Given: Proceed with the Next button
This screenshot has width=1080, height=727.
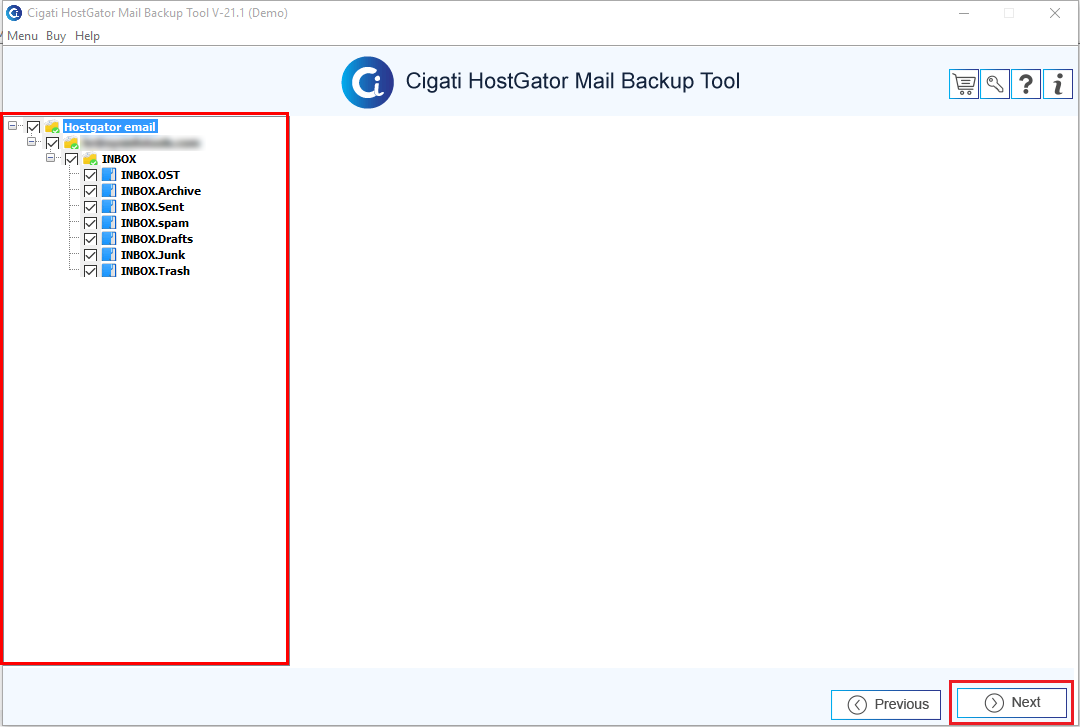Looking at the screenshot, I should tap(1012, 702).
